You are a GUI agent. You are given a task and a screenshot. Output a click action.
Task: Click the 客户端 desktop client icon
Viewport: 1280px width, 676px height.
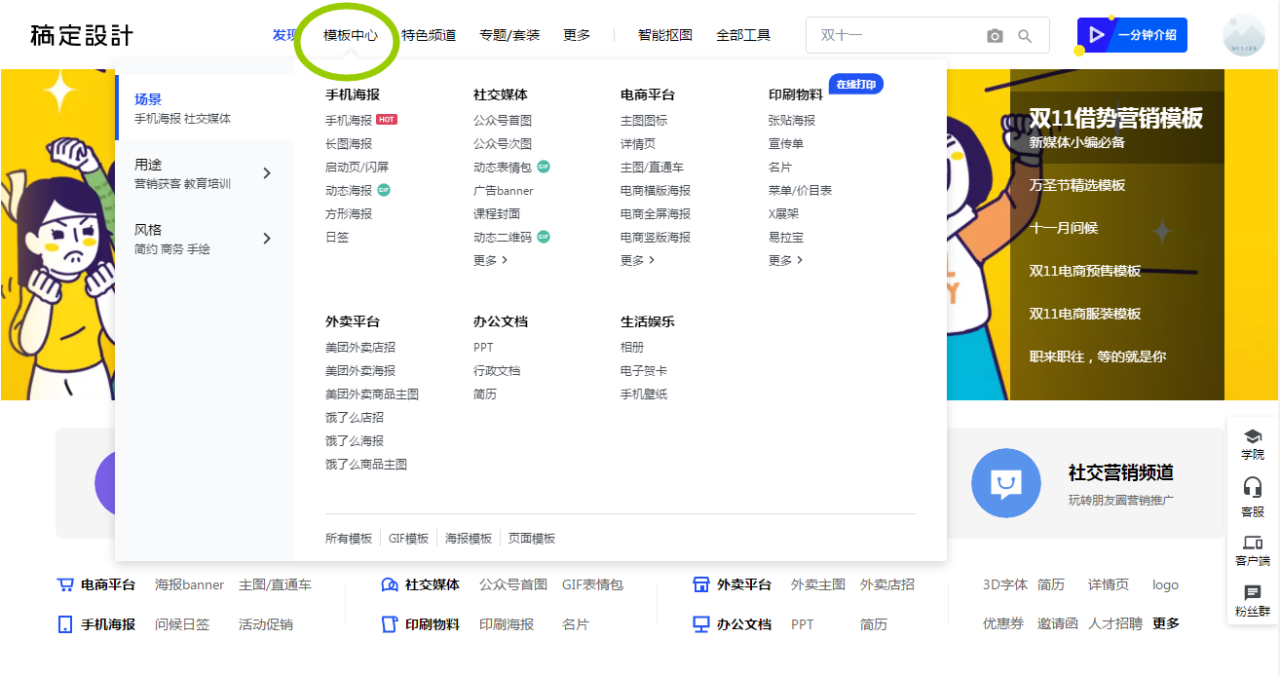[1252, 548]
